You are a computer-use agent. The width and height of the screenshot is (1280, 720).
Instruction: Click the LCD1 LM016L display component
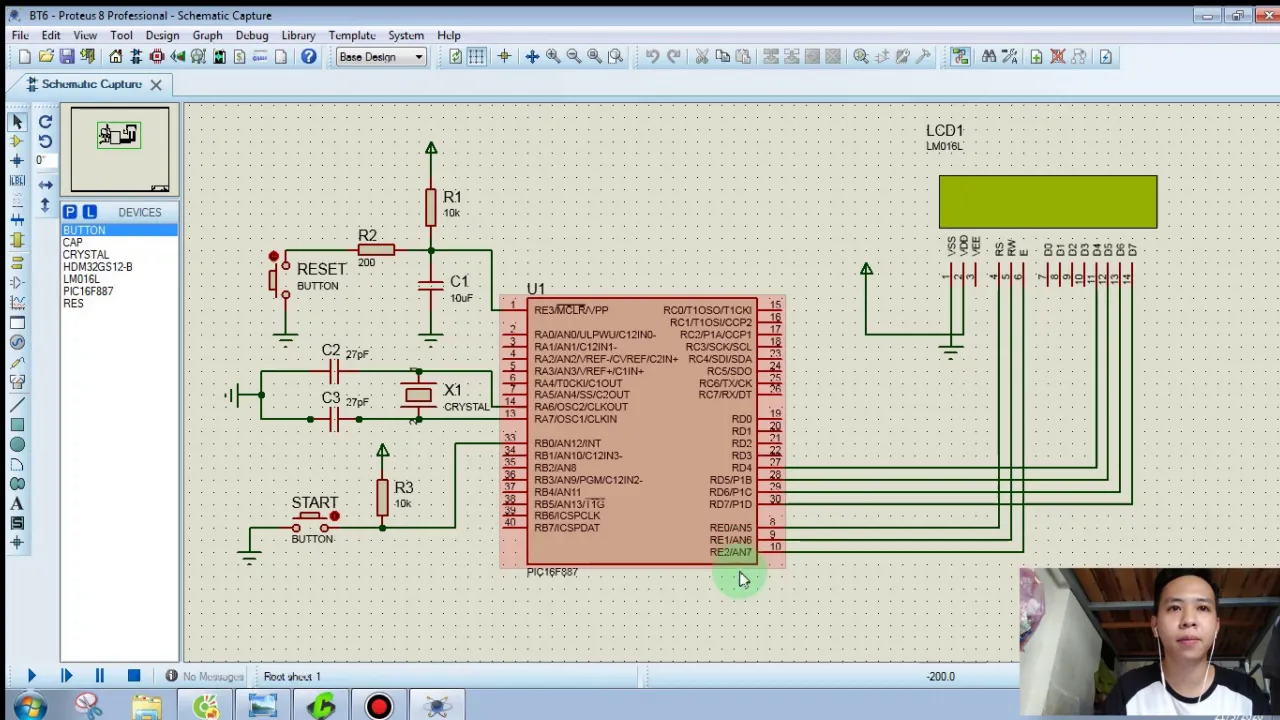tap(1047, 202)
